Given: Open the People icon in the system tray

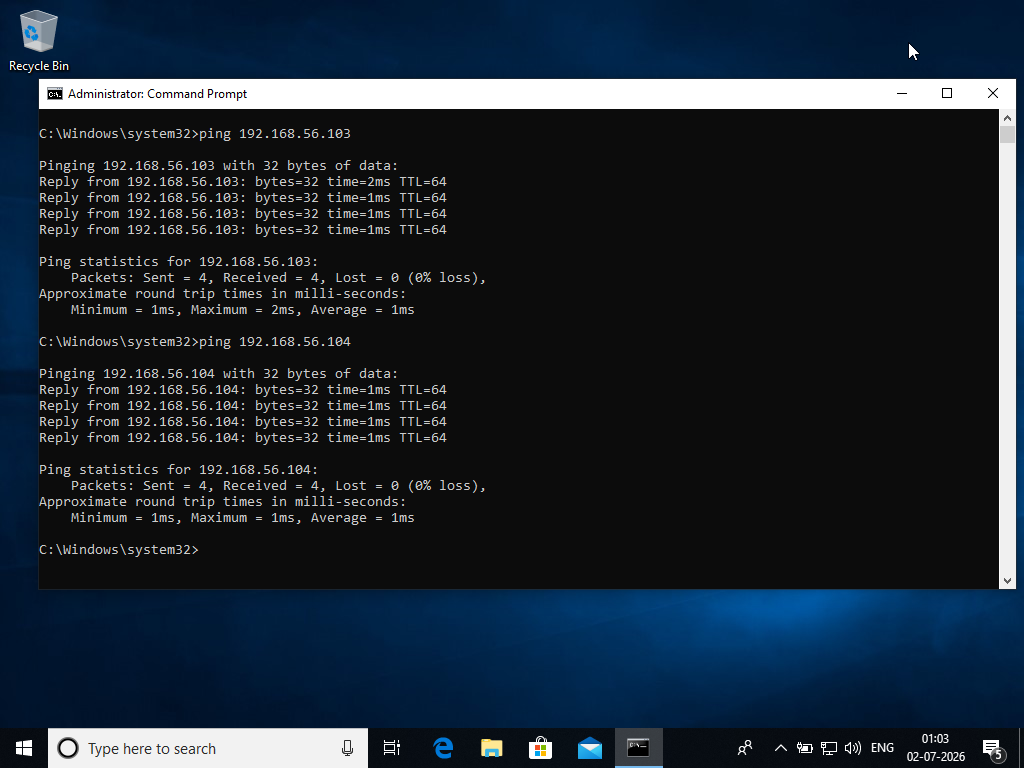Looking at the screenshot, I should pos(744,748).
